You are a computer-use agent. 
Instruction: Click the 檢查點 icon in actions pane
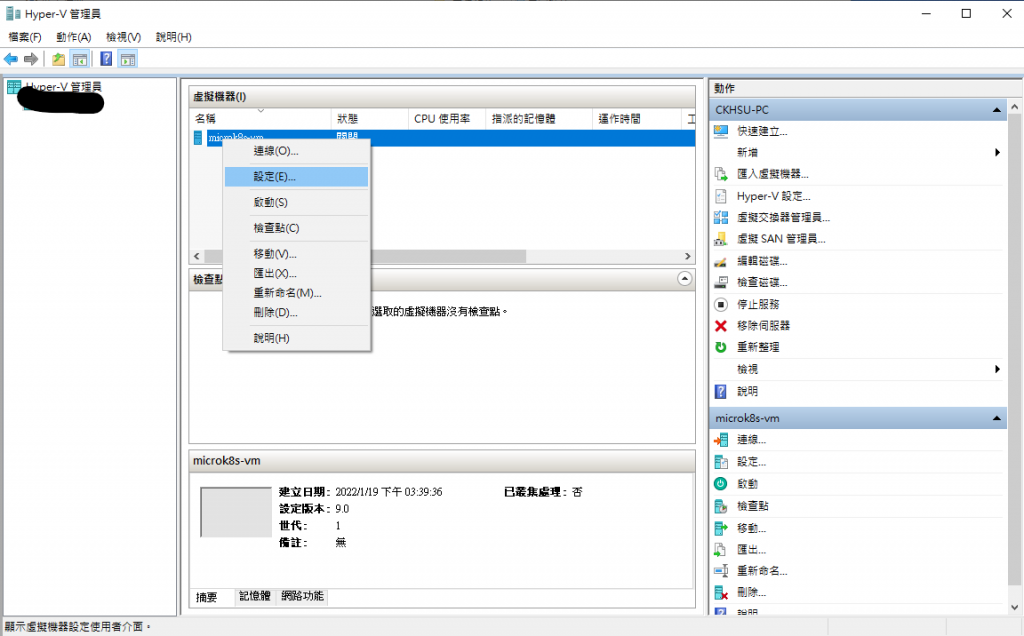point(721,506)
